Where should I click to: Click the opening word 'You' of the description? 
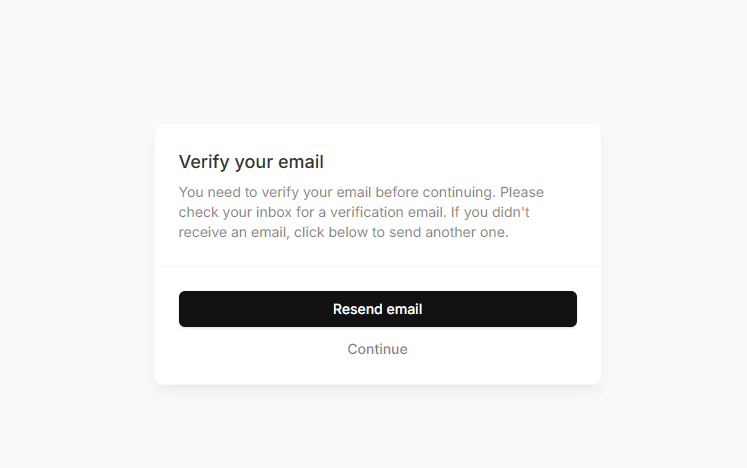click(192, 192)
